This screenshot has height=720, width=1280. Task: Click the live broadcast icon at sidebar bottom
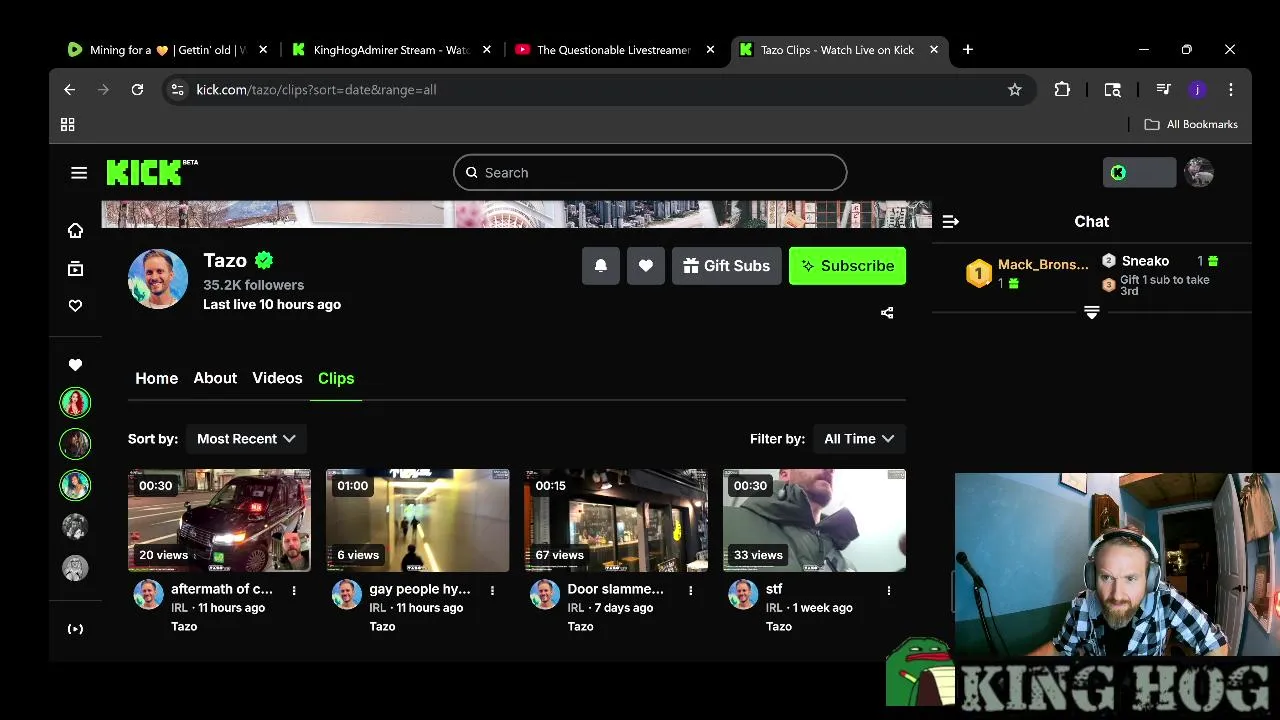[x=75, y=629]
